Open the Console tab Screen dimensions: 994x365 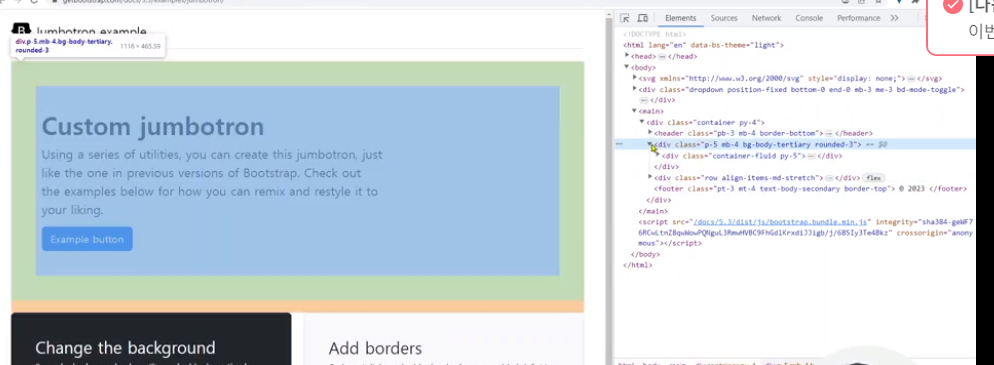click(x=809, y=18)
